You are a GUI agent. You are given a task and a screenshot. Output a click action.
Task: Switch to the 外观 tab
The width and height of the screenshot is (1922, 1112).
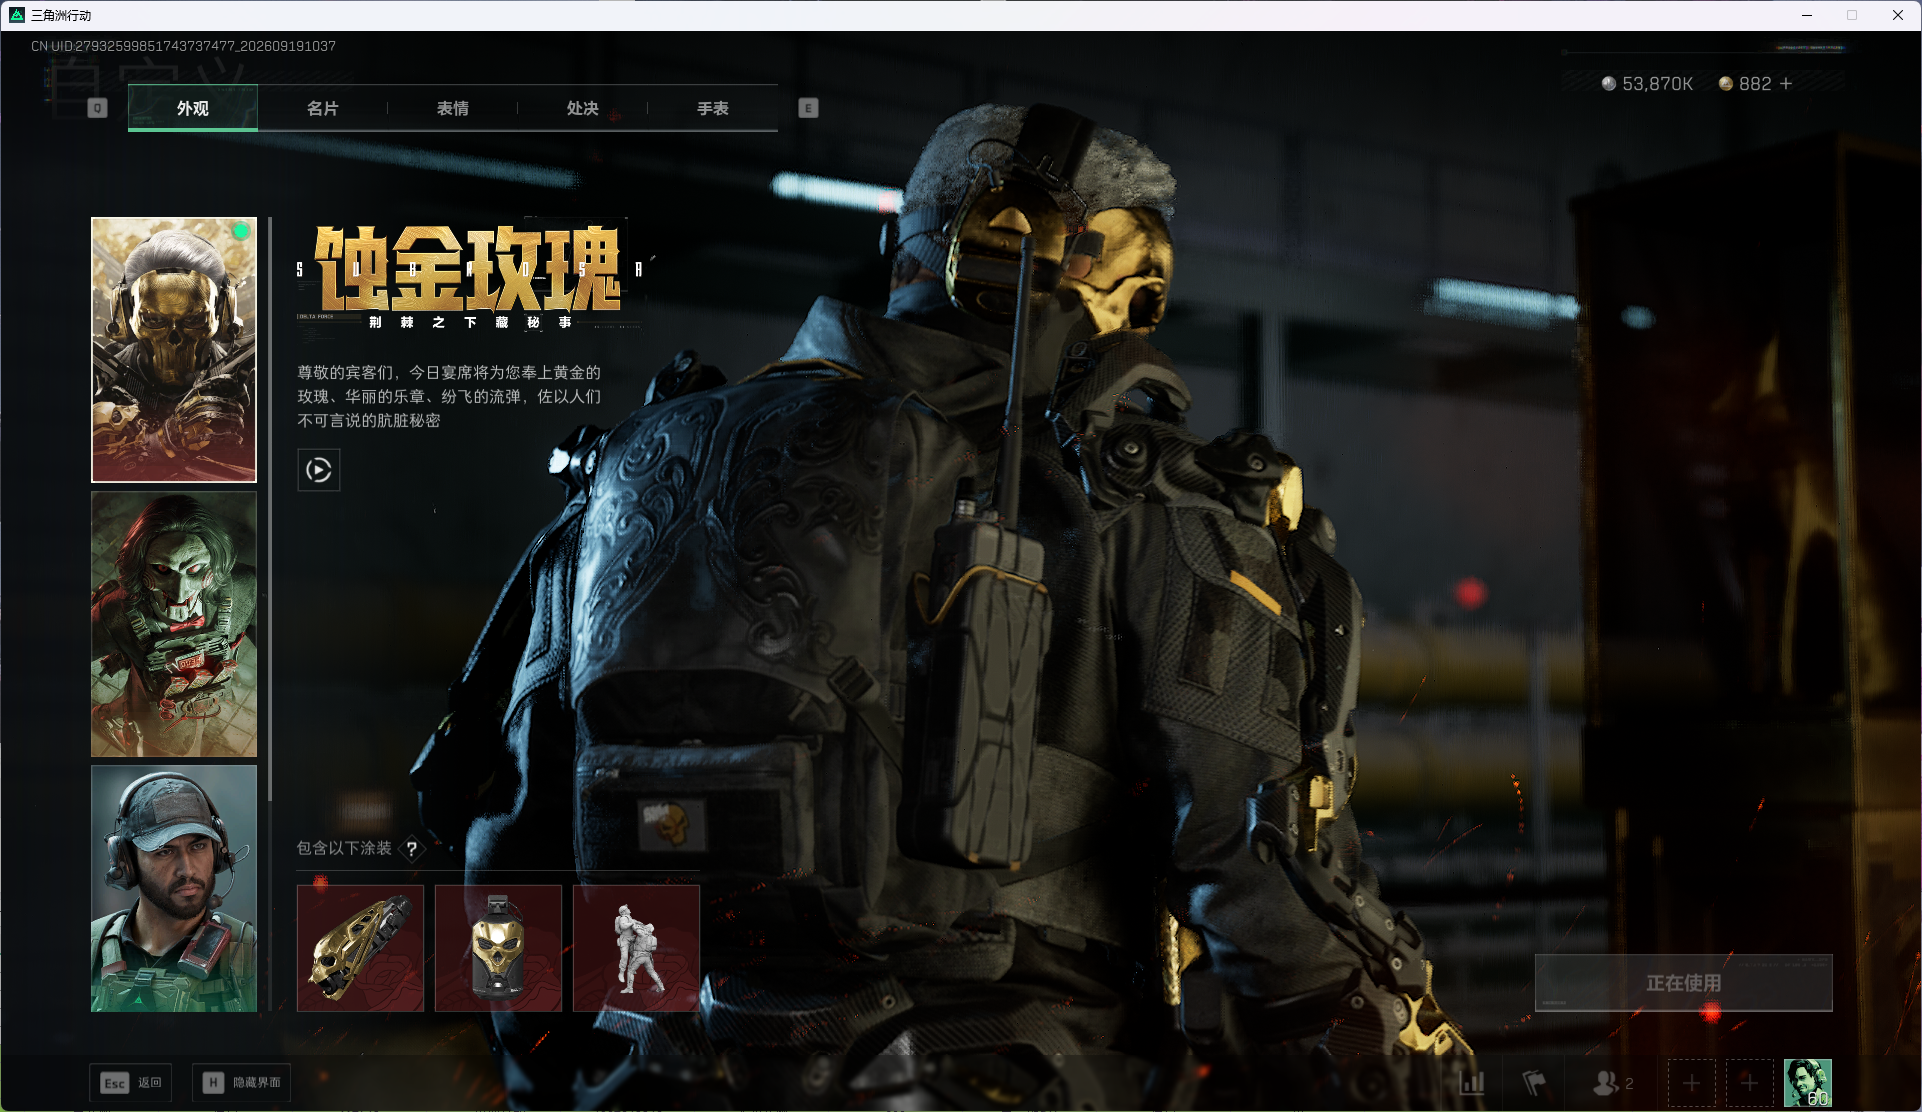pos(193,108)
